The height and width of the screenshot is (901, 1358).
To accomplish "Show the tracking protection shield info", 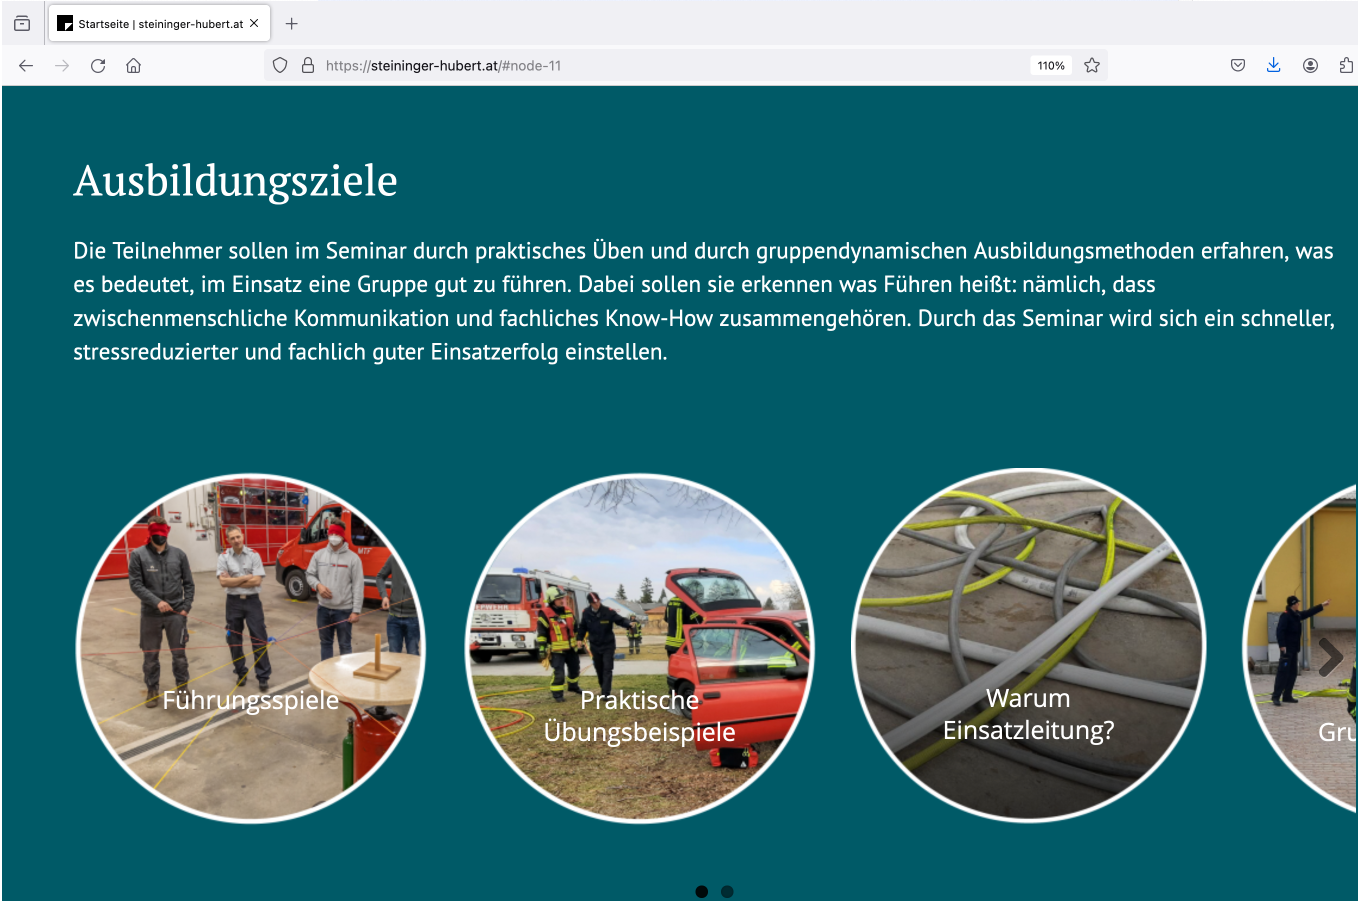I will tap(280, 66).
